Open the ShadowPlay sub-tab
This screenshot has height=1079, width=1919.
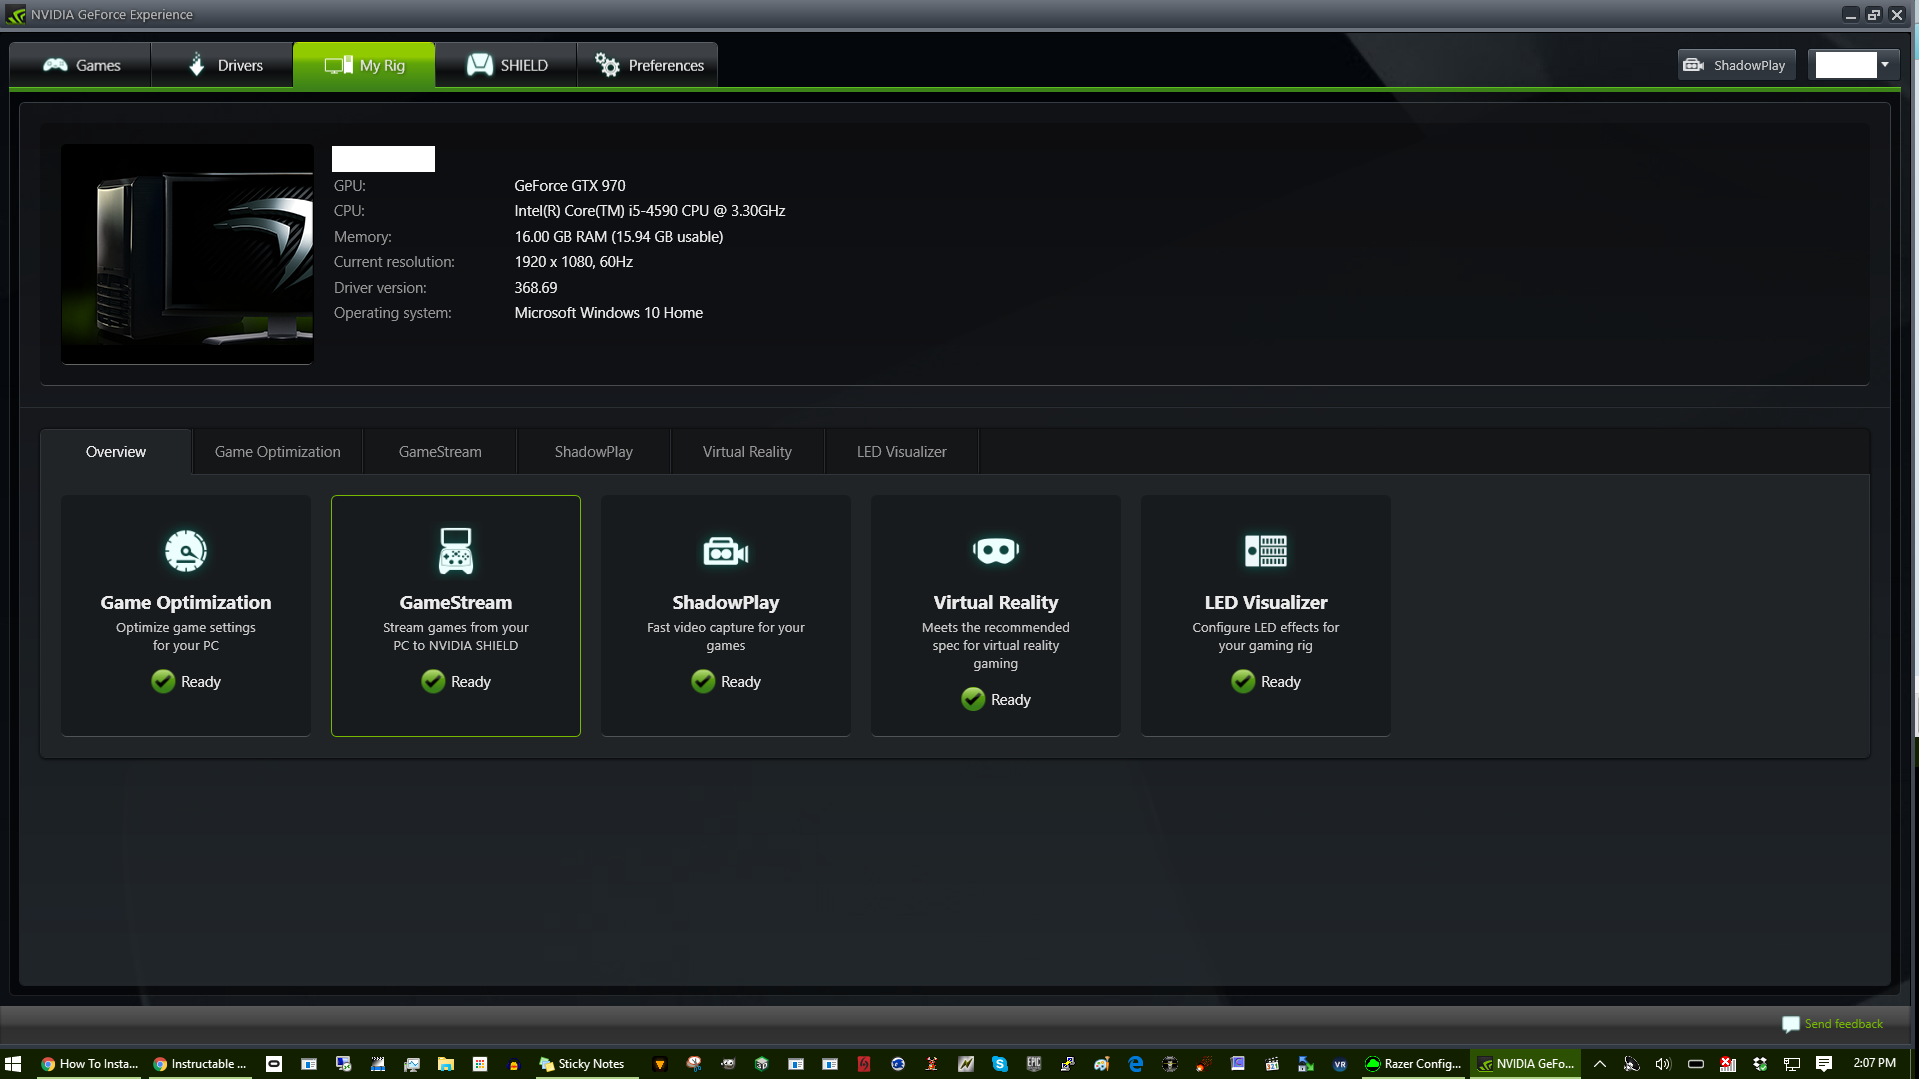594,452
